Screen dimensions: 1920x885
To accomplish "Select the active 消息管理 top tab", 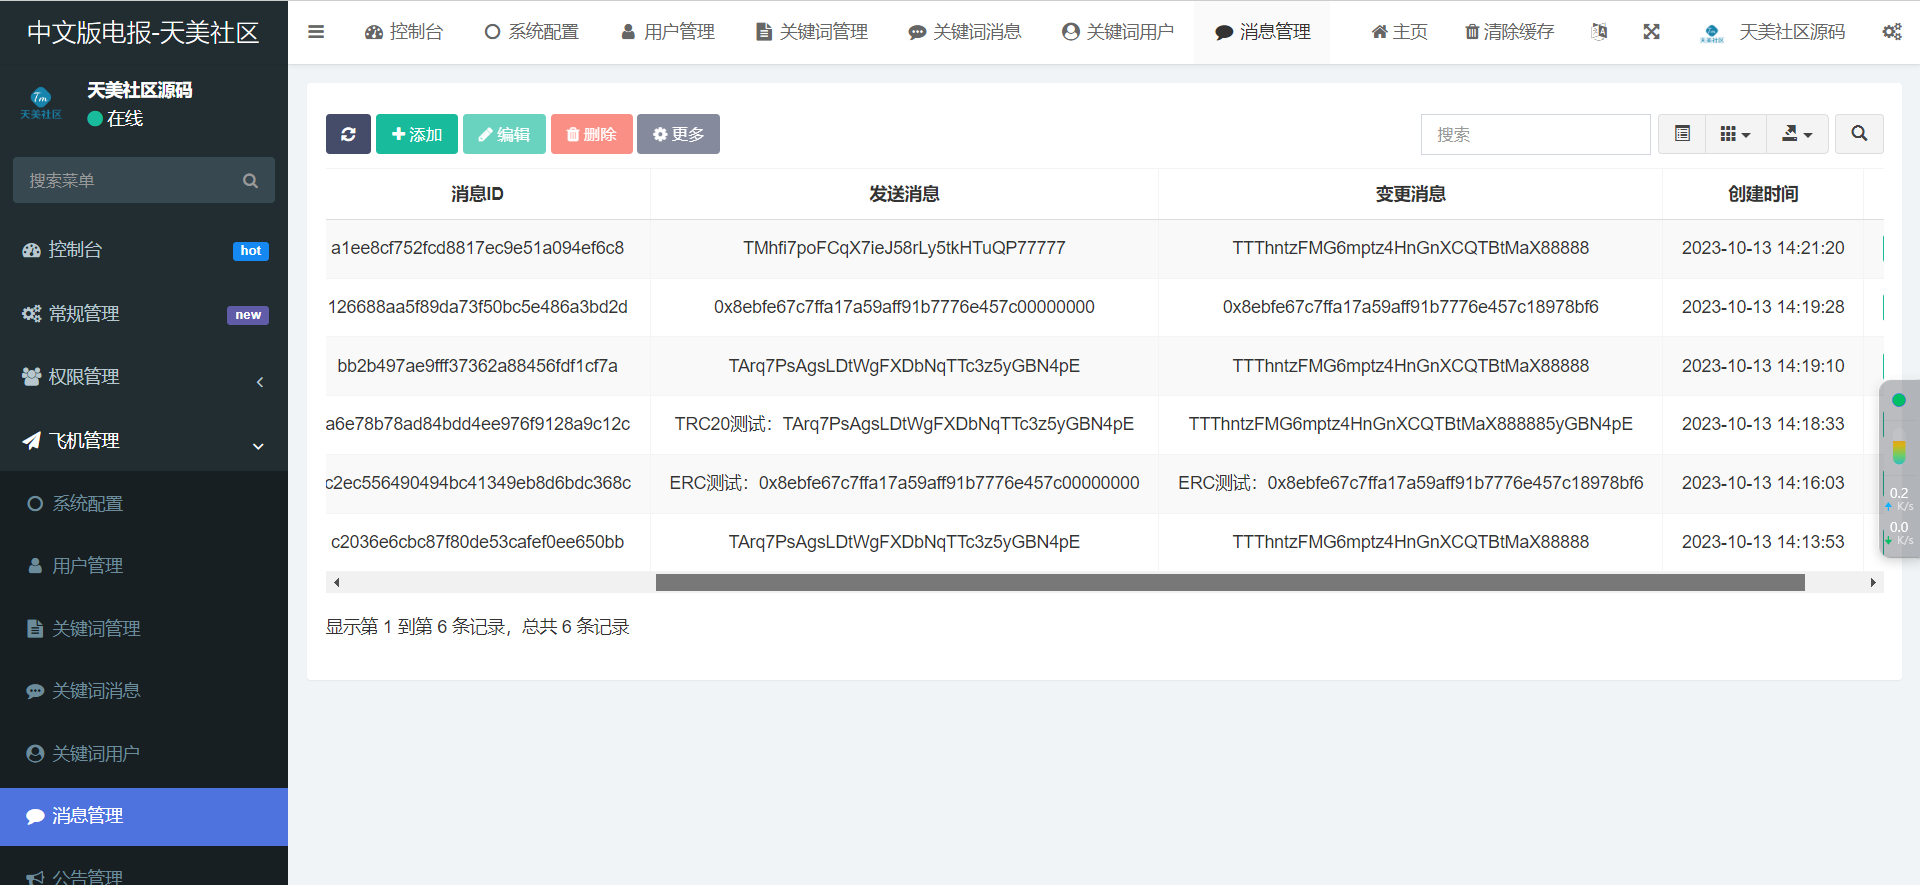I will [x=1262, y=32].
